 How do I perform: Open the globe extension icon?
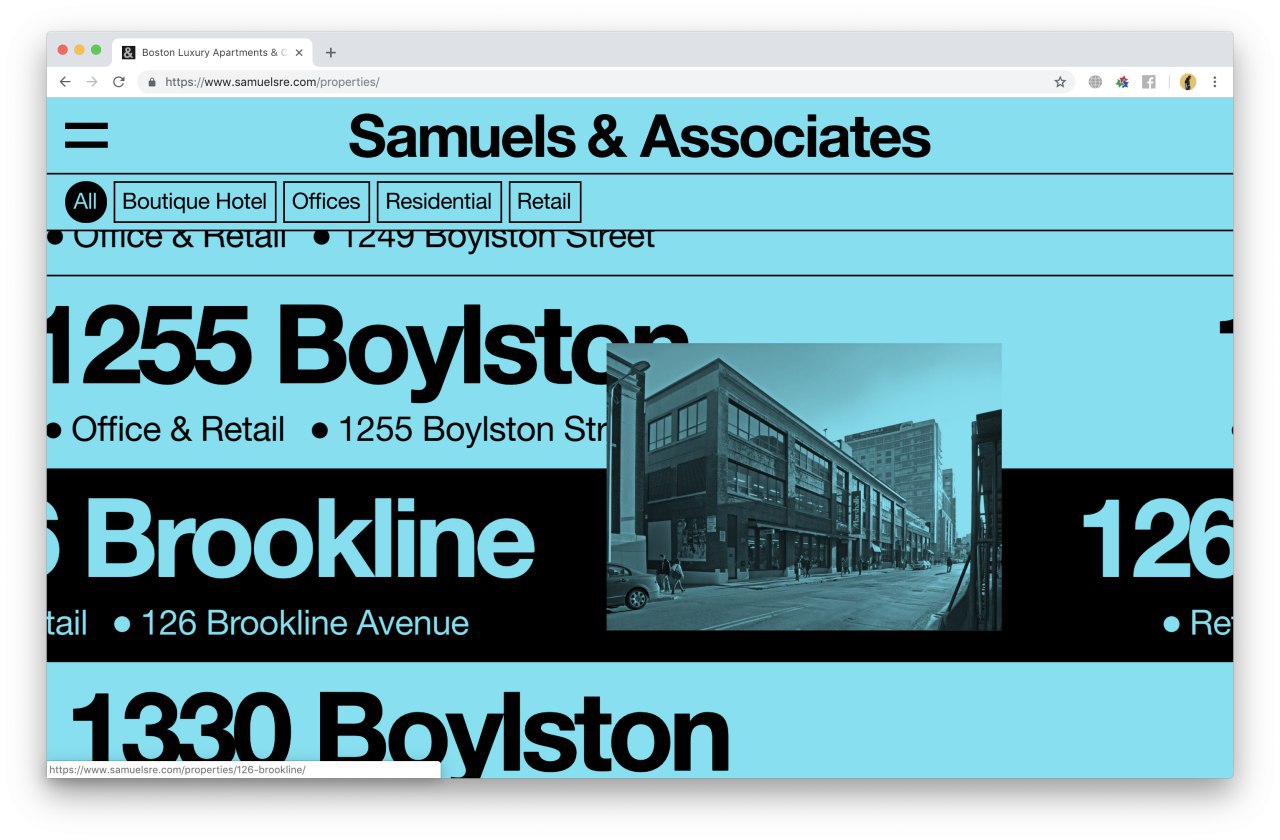click(x=1095, y=82)
